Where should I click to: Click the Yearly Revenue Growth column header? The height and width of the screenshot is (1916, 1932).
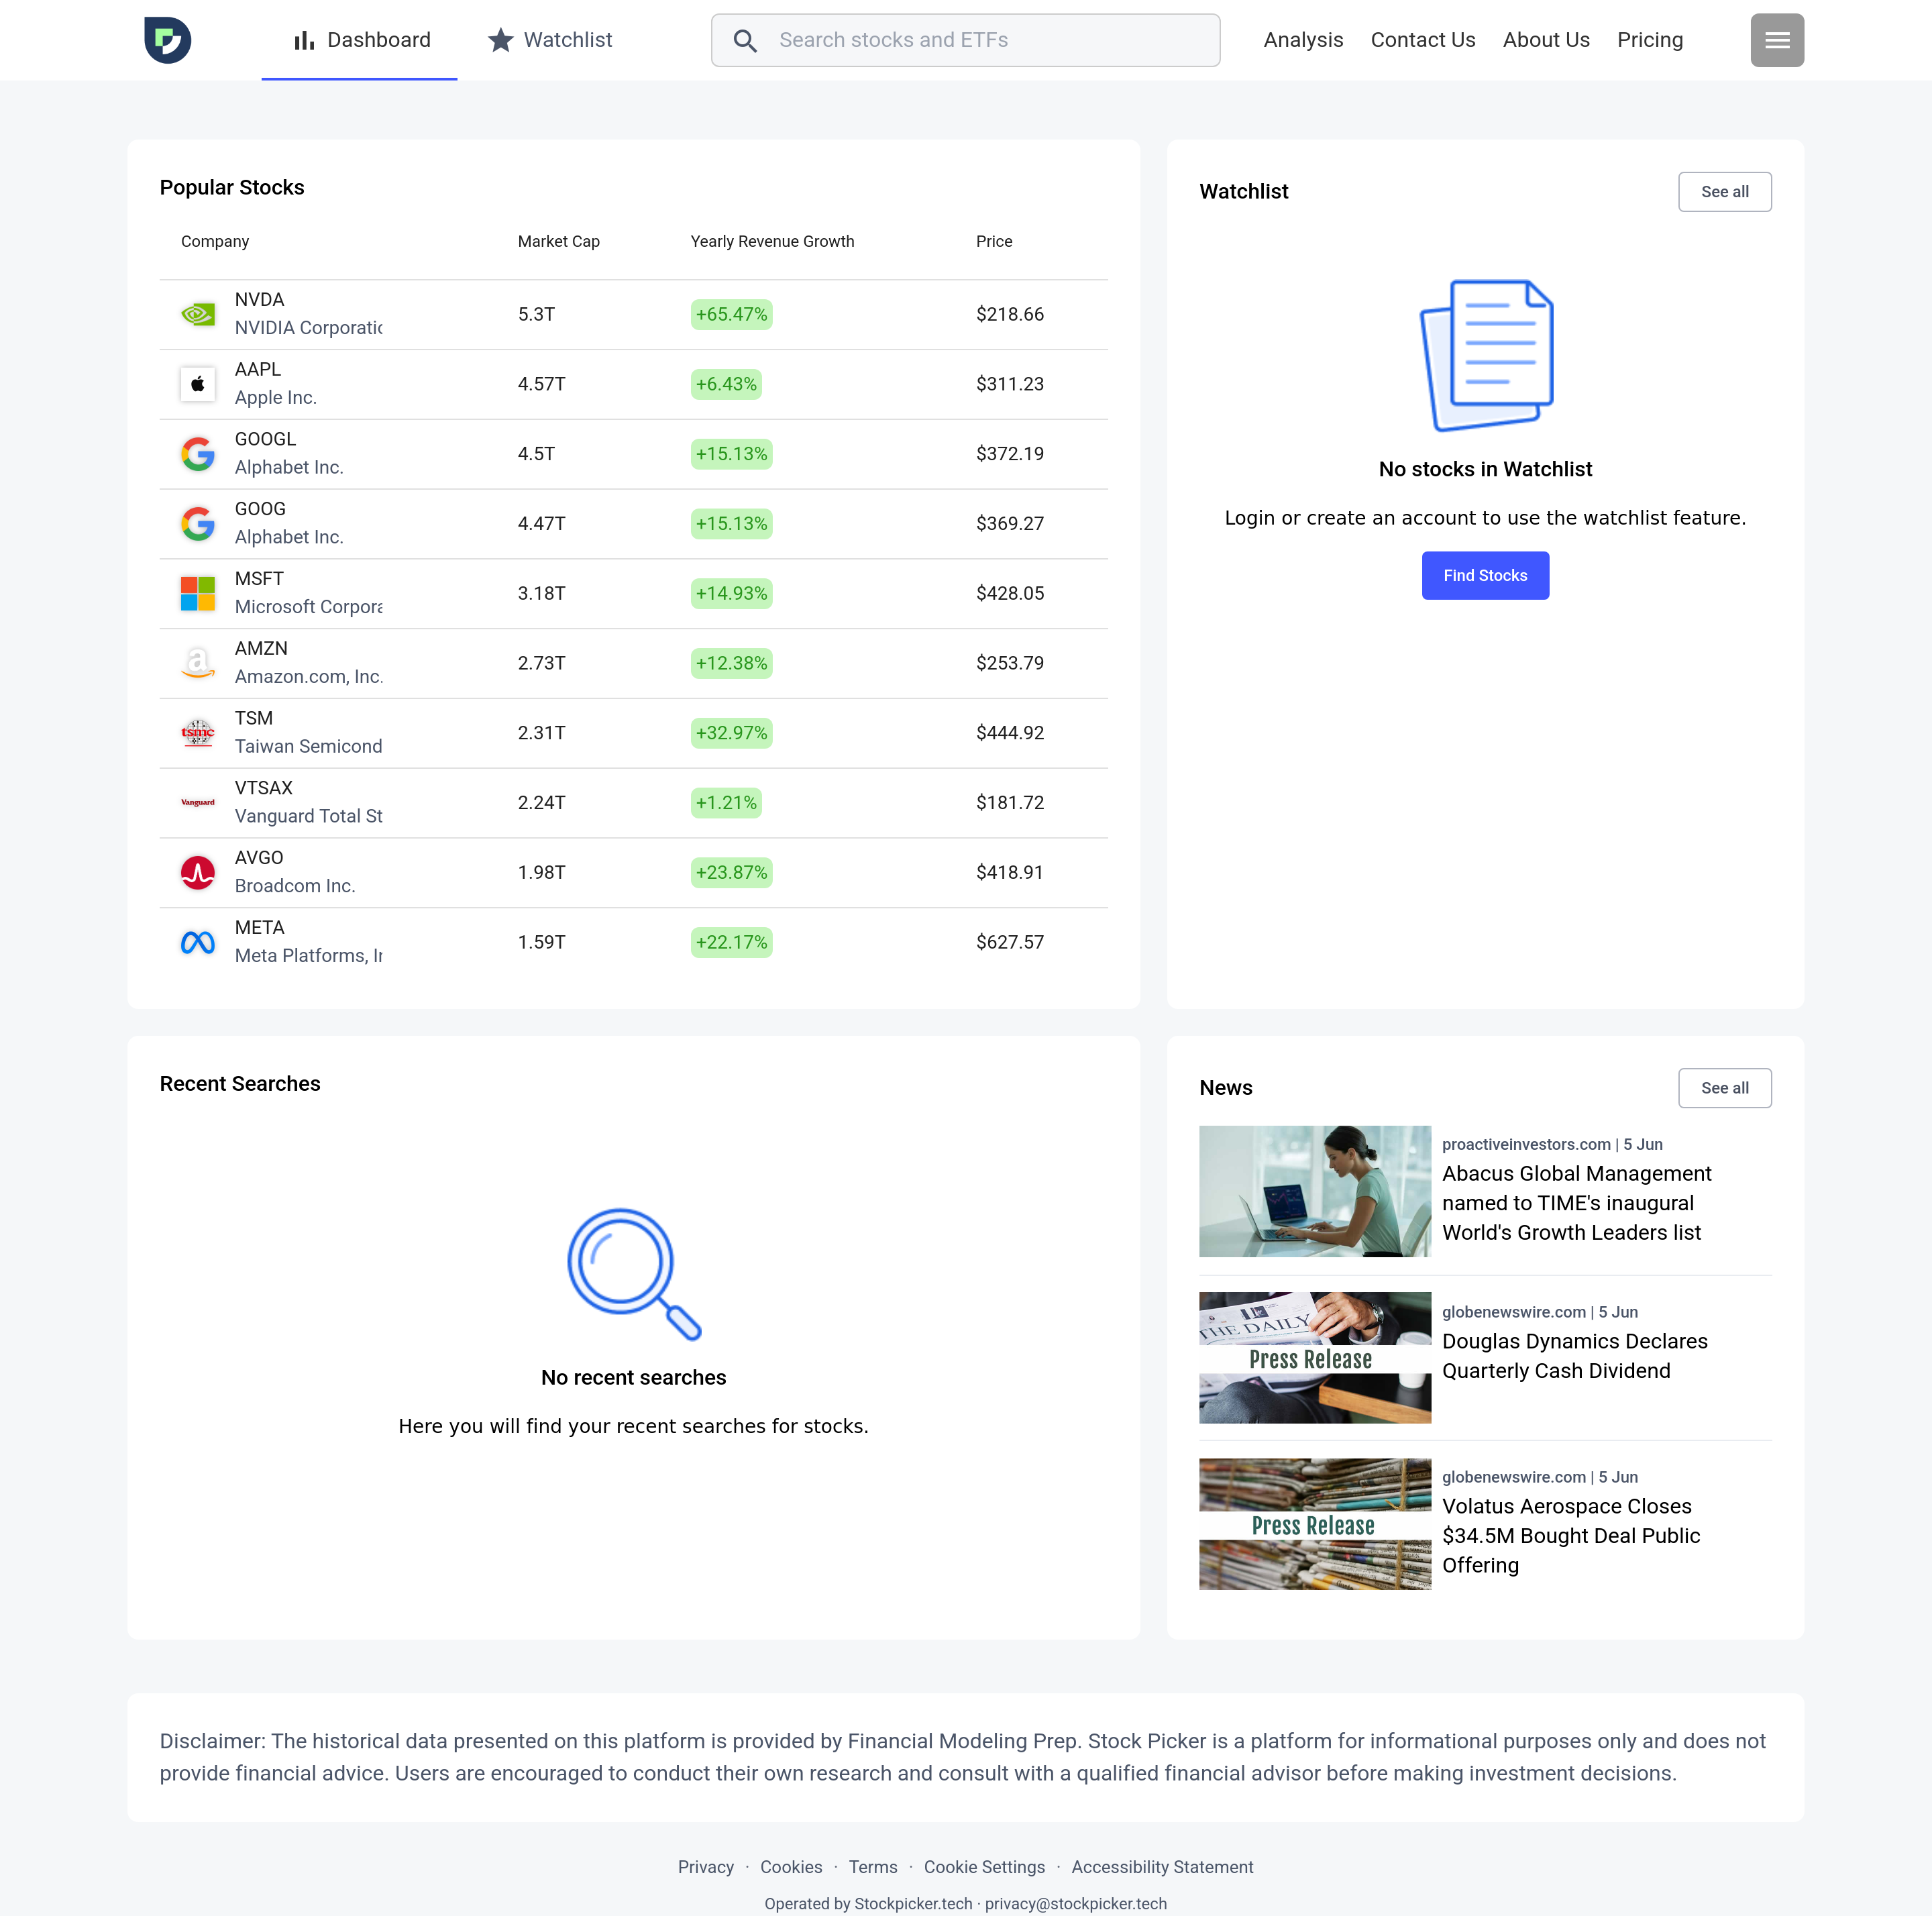pos(772,241)
